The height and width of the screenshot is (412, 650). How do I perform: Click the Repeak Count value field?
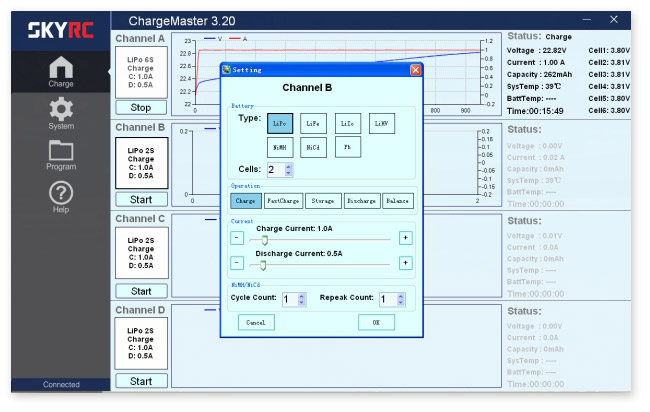388,299
